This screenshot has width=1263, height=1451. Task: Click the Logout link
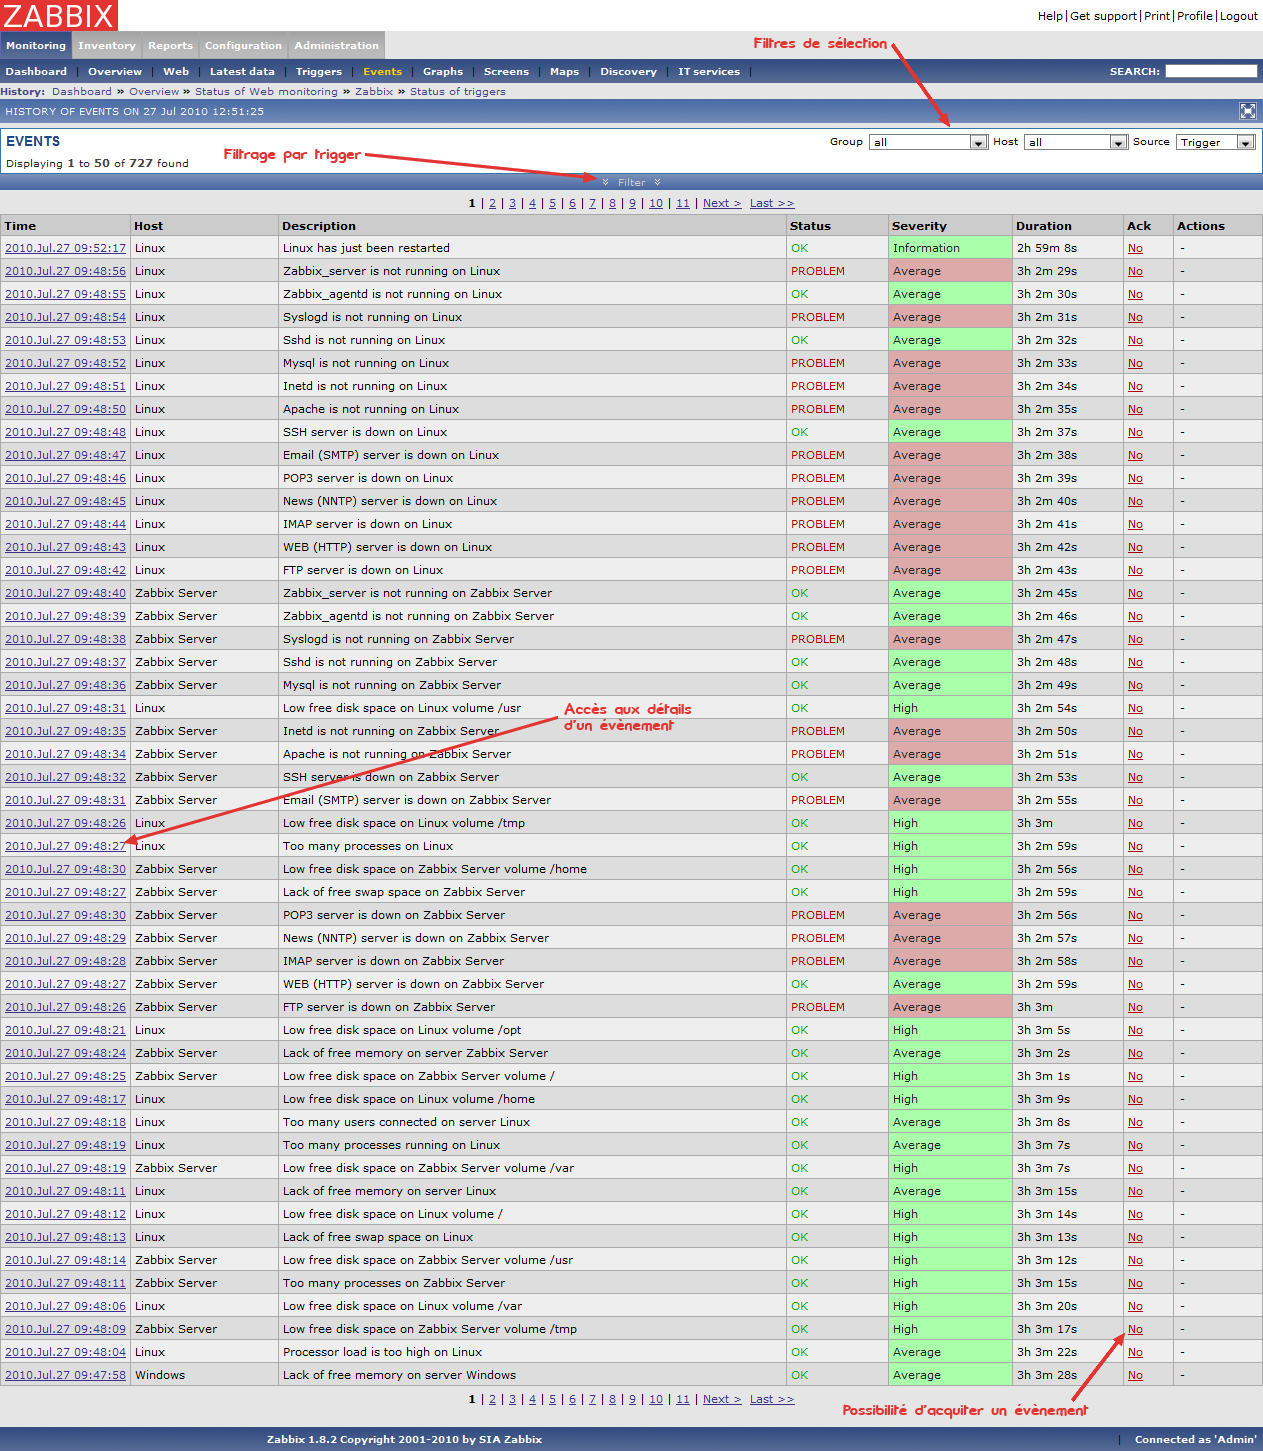click(x=1238, y=16)
